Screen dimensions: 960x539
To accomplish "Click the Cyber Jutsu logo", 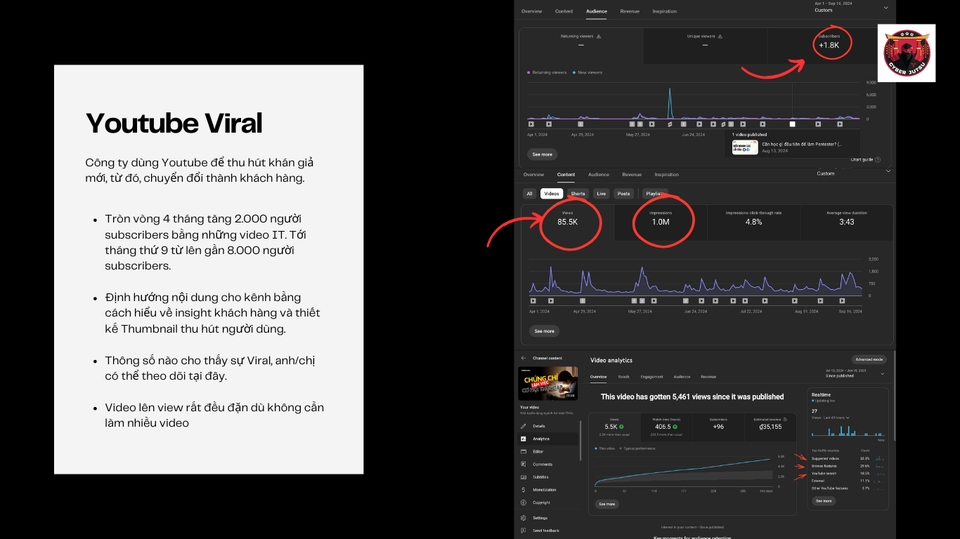I will [907, 53].
